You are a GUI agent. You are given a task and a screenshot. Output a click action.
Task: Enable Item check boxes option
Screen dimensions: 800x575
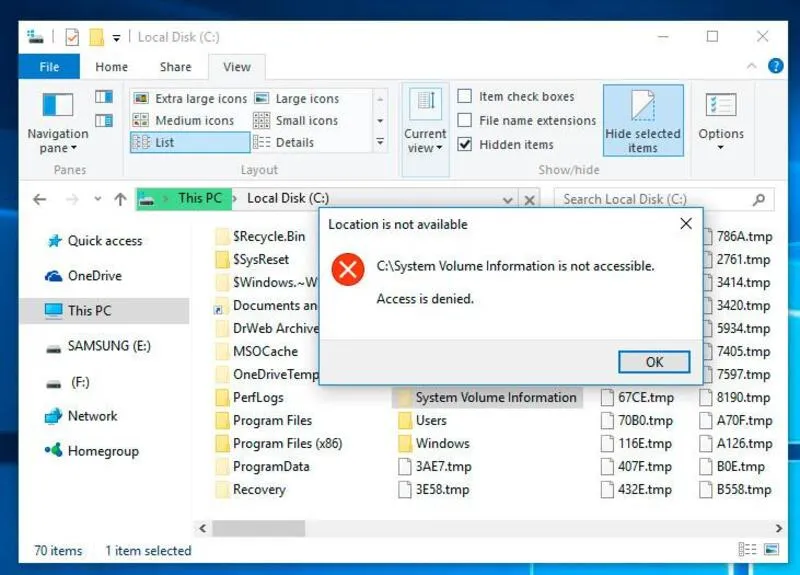(x=465, y=97)
